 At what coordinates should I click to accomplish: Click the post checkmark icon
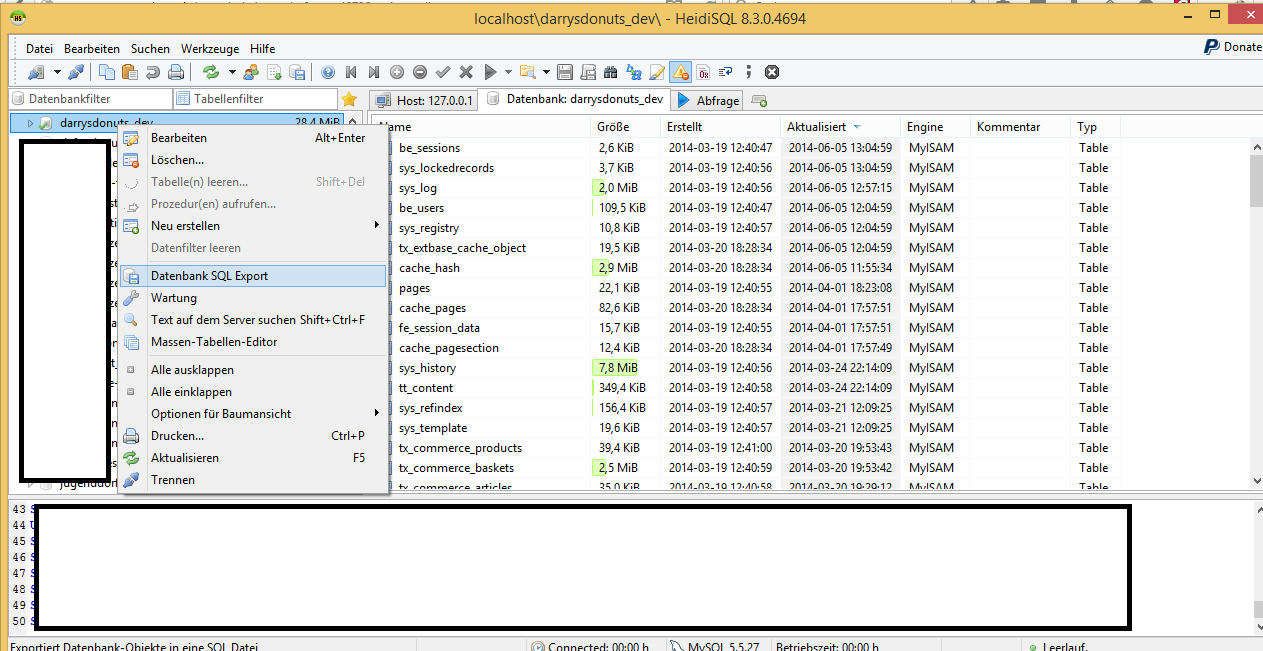point(443,72)
